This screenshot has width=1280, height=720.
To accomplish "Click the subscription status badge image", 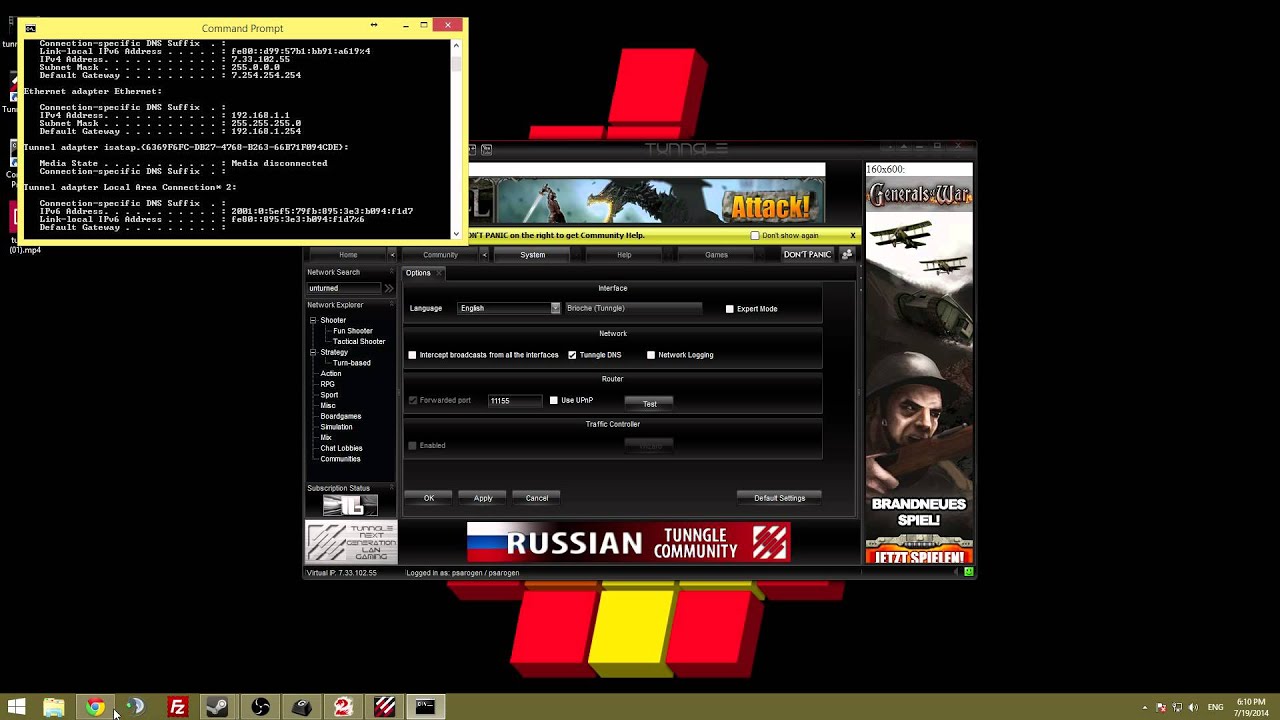I will pos(350,505).
